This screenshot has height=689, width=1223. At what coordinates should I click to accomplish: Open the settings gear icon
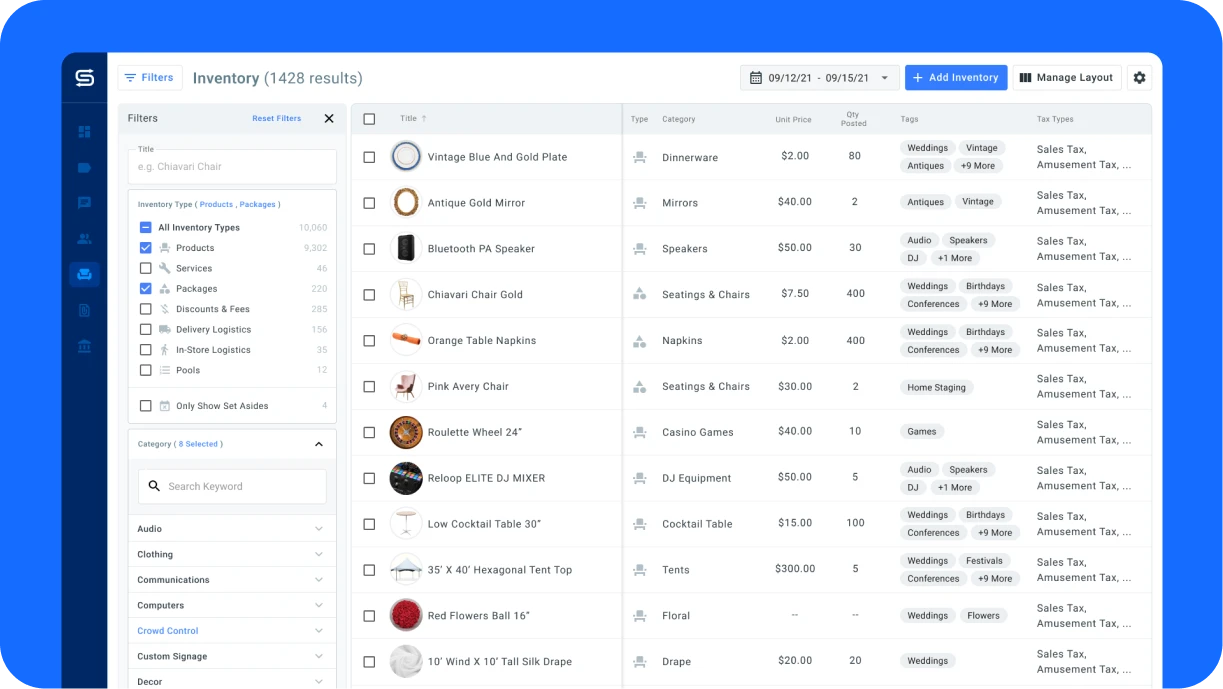coord(1139,78)
